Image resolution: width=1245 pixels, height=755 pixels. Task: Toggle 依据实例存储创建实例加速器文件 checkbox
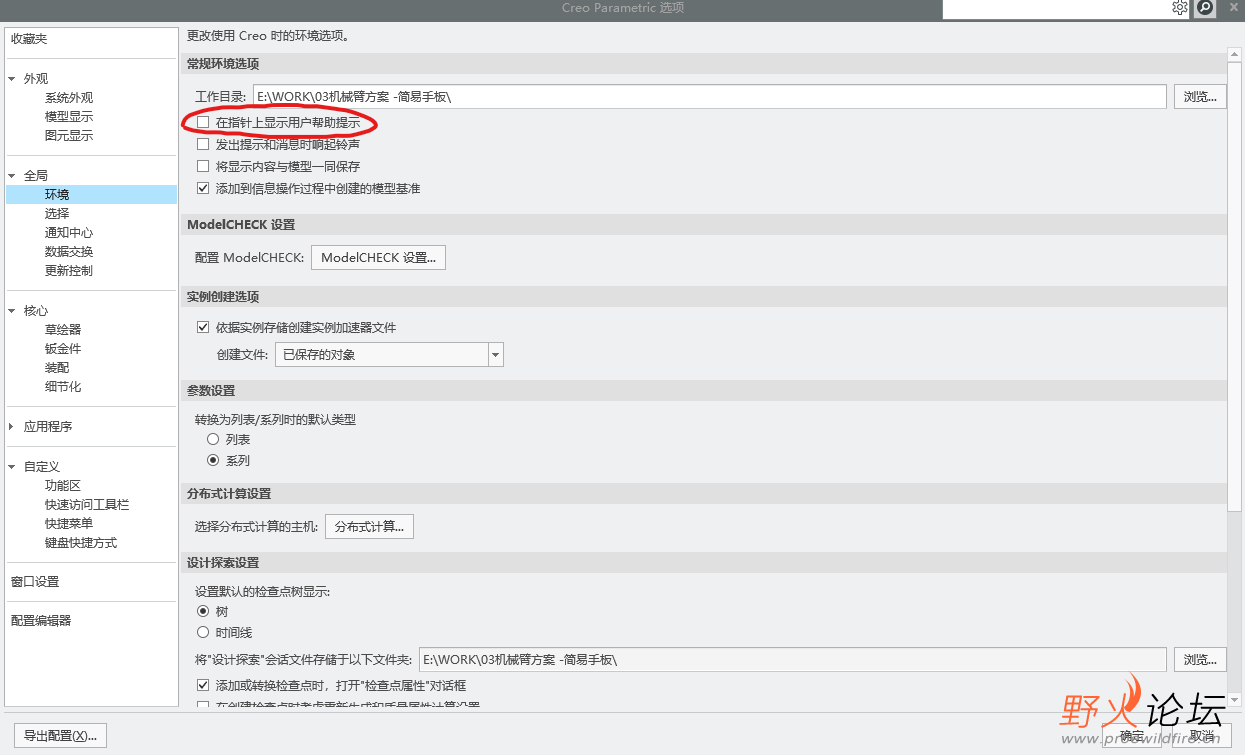click(203, 327)
